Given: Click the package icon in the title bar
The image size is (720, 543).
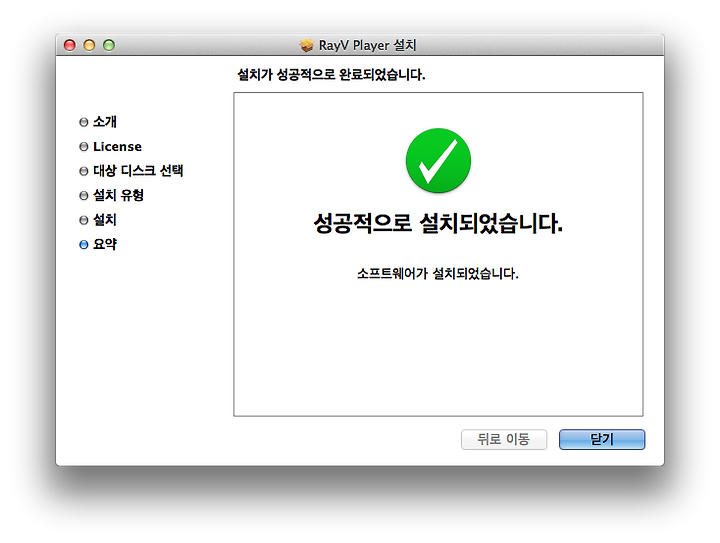Looking at the screenshot, I should coord(306,45).
